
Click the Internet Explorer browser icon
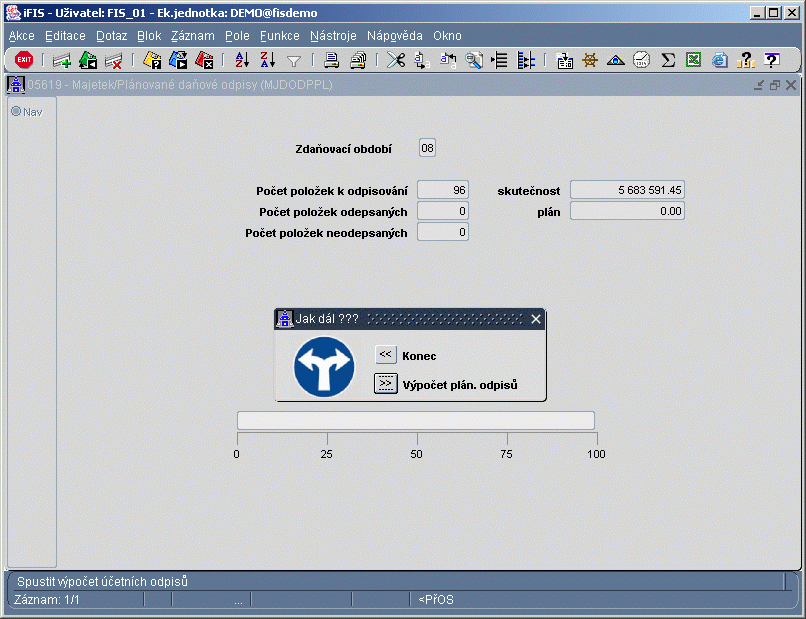[x=720, y=61]
